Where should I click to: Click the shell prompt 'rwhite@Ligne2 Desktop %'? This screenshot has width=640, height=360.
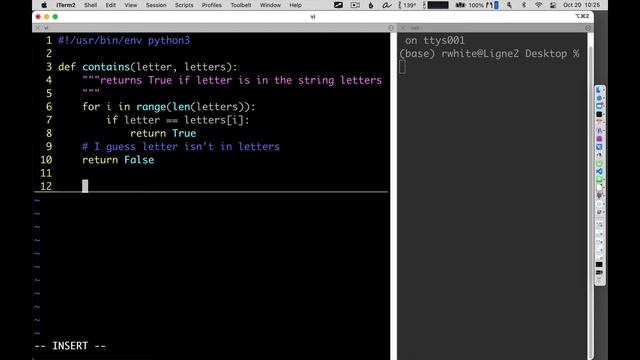tap(510, 54)
